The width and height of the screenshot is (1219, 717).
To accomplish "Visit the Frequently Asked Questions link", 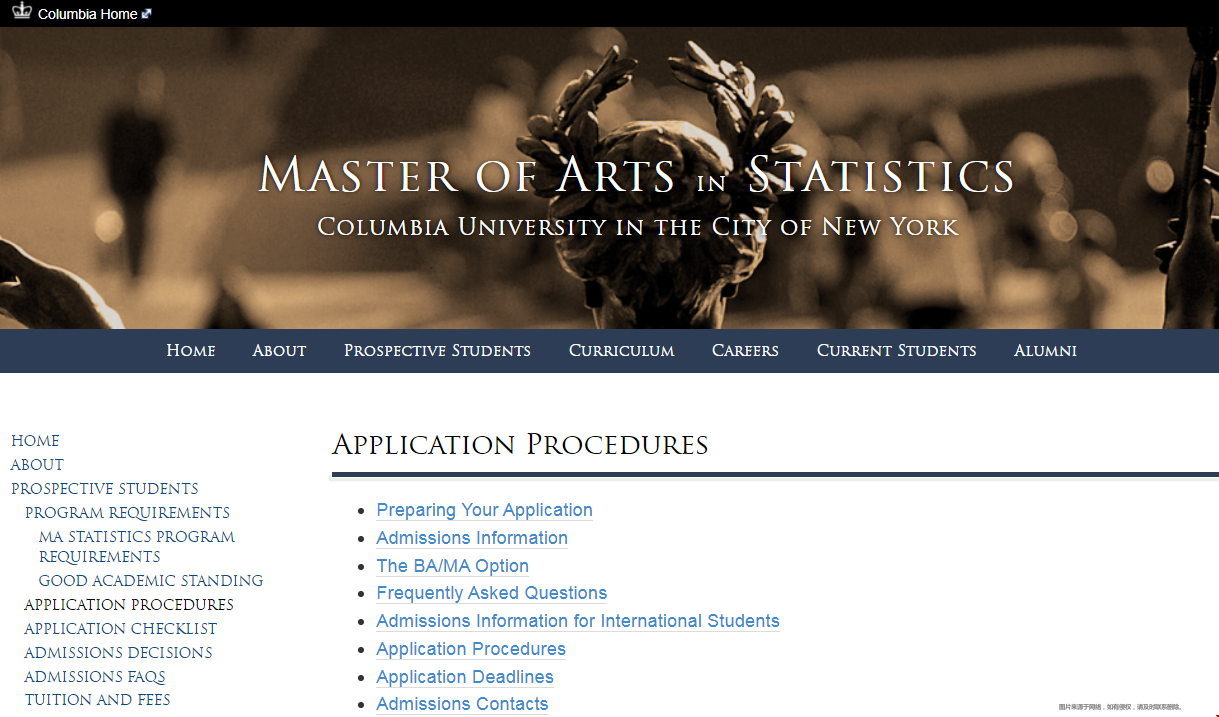I will [x=492, y=593].
